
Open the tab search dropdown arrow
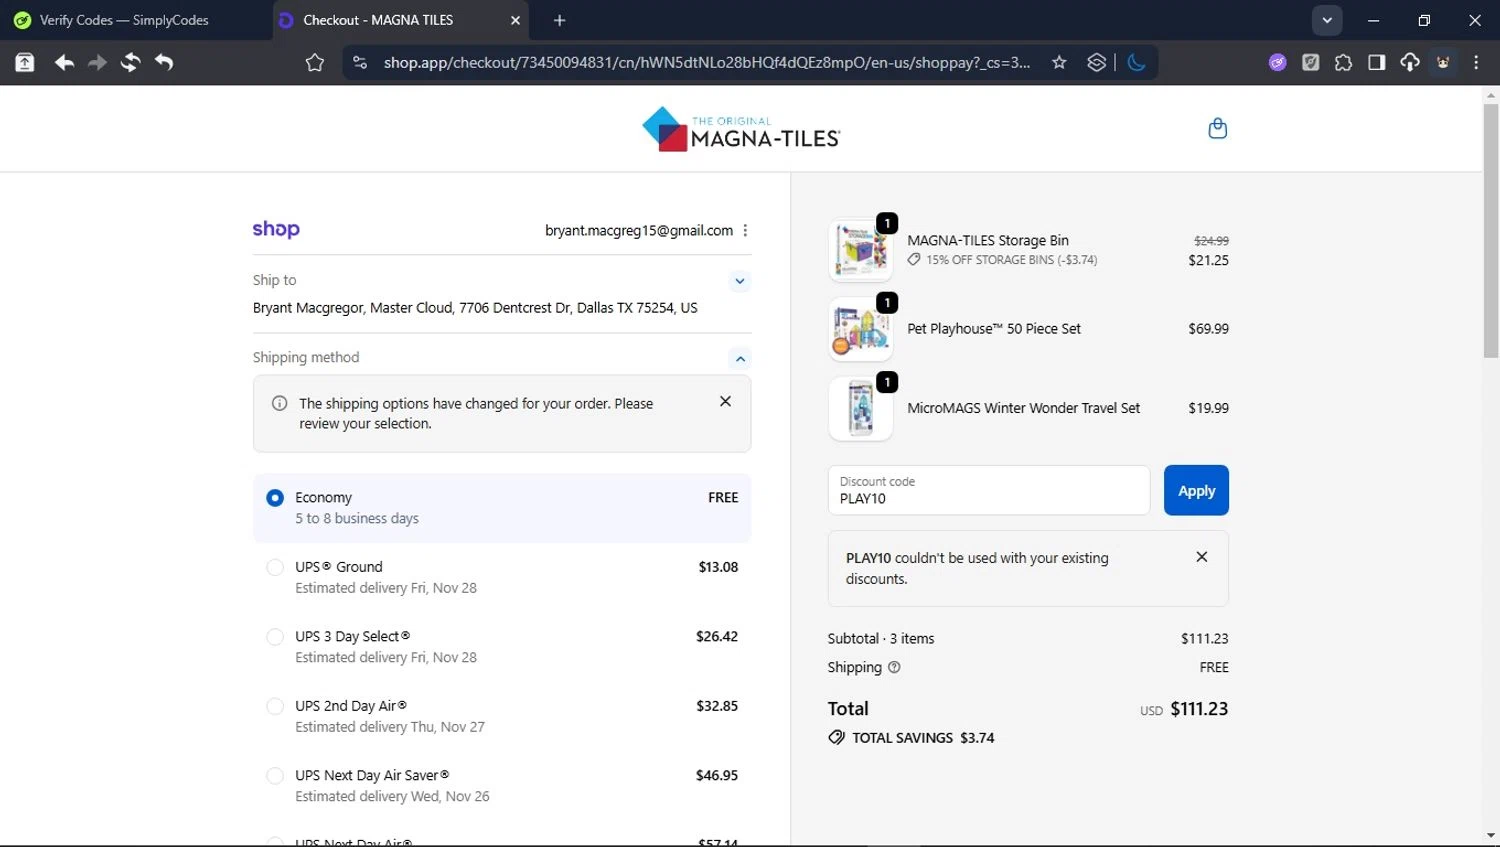(x=1327, y=20)
